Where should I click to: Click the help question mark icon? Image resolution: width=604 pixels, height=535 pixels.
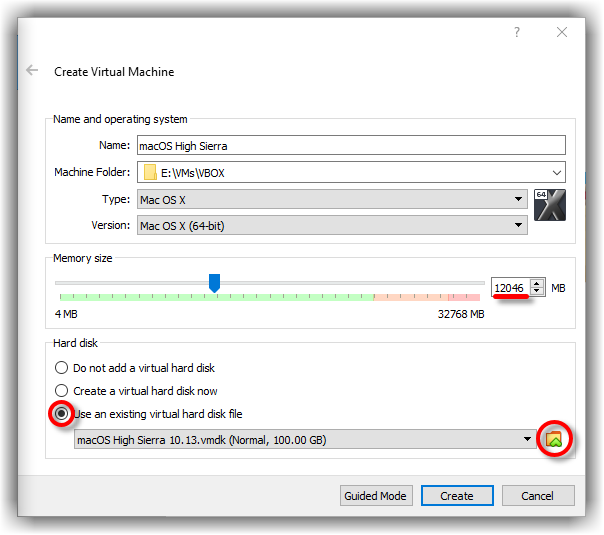click(x=517, y=32)
